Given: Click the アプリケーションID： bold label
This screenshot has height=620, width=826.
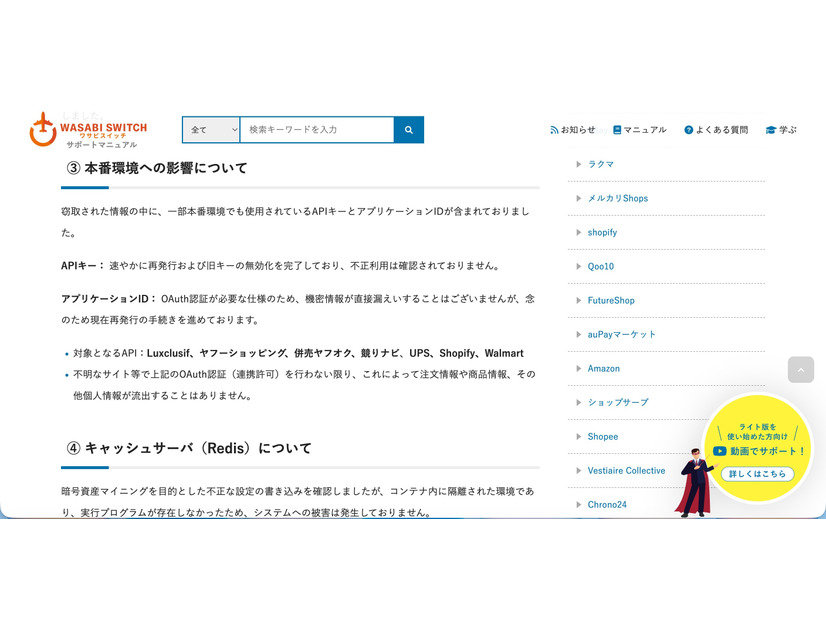Looking at the screenshot, I should click(x=109, y=299).
